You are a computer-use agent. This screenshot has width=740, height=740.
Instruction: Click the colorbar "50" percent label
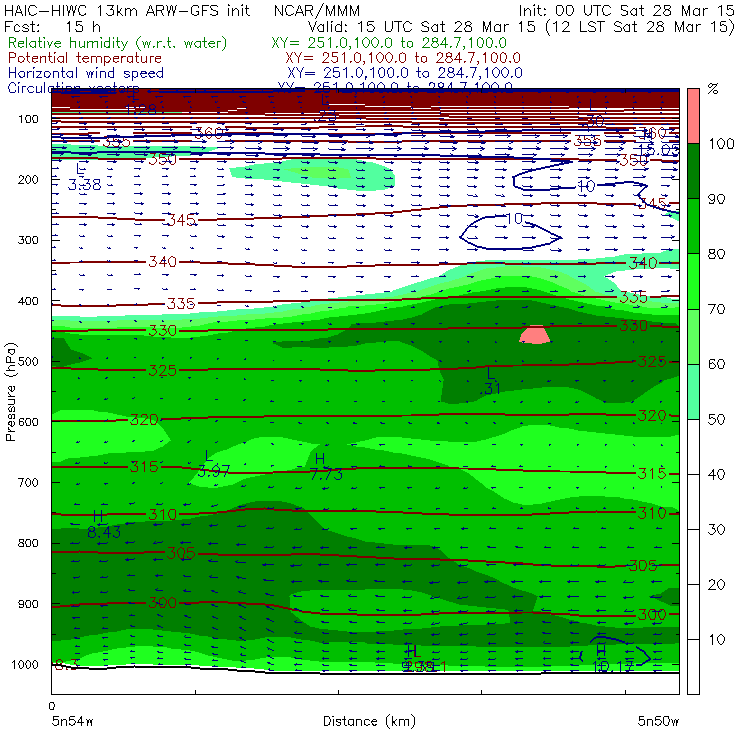(x=716, y=419)
